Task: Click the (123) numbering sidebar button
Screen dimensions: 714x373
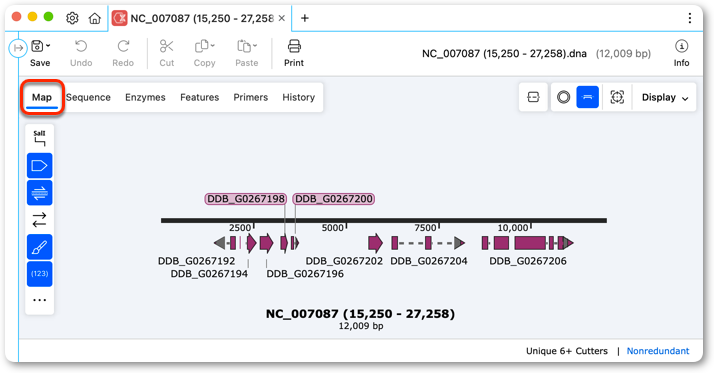Action: pyautogui.click(x=40, y=274)
